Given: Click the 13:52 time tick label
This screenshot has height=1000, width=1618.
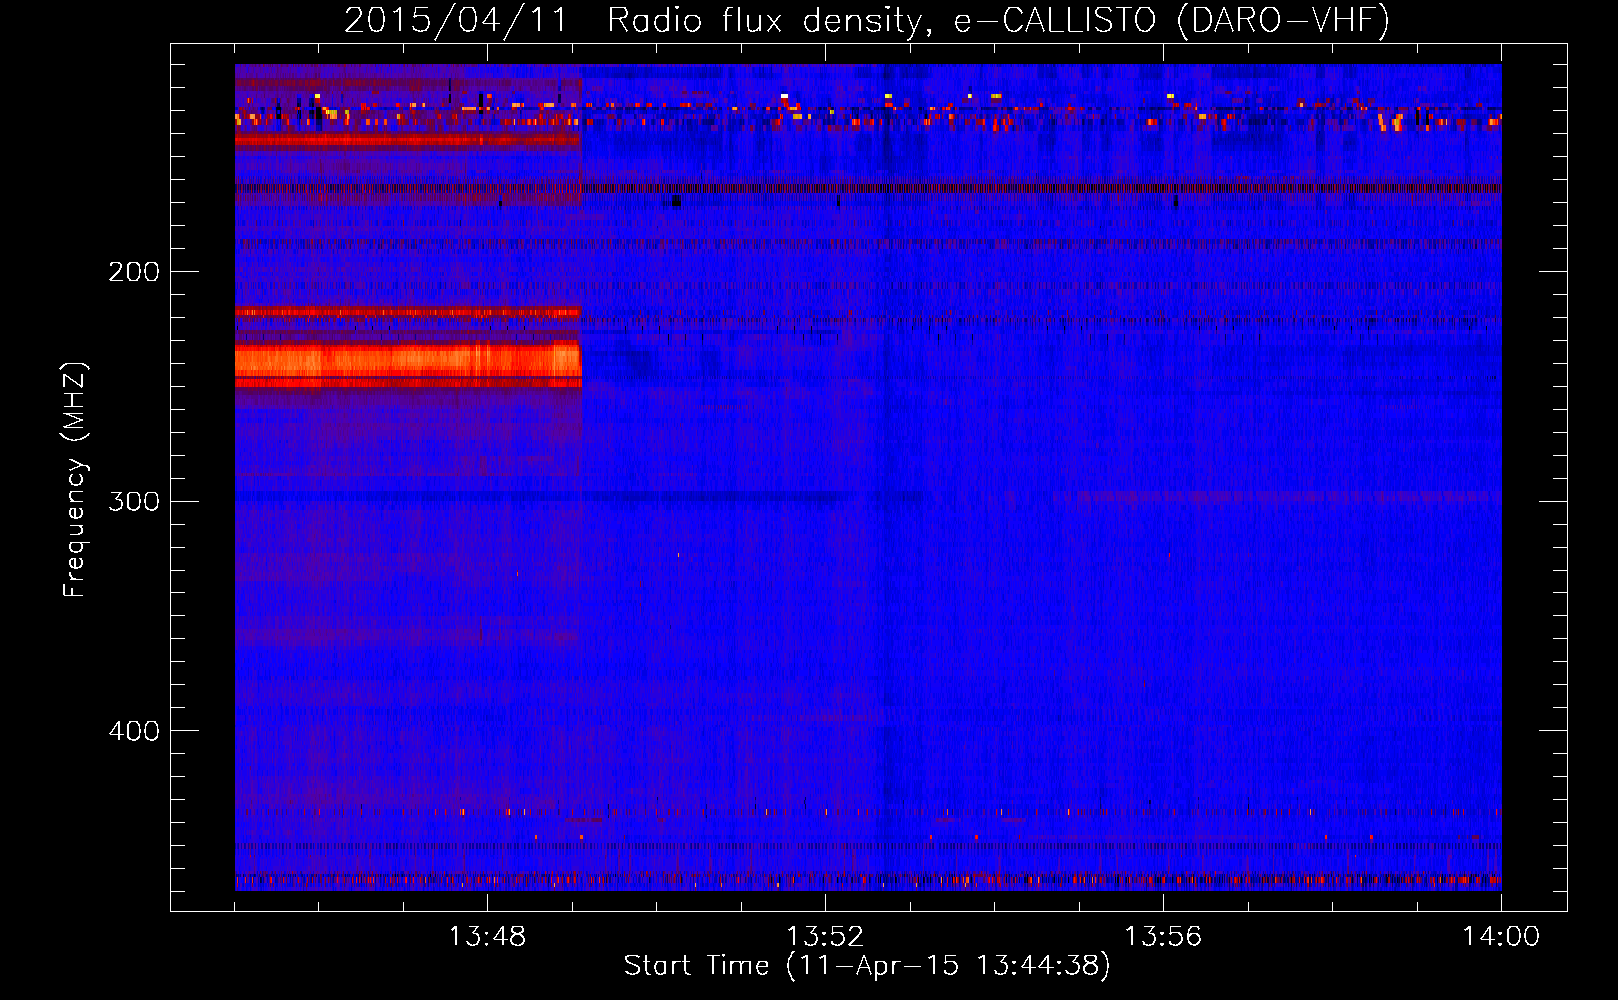Looking at the screenshot, I should point(825,937).
